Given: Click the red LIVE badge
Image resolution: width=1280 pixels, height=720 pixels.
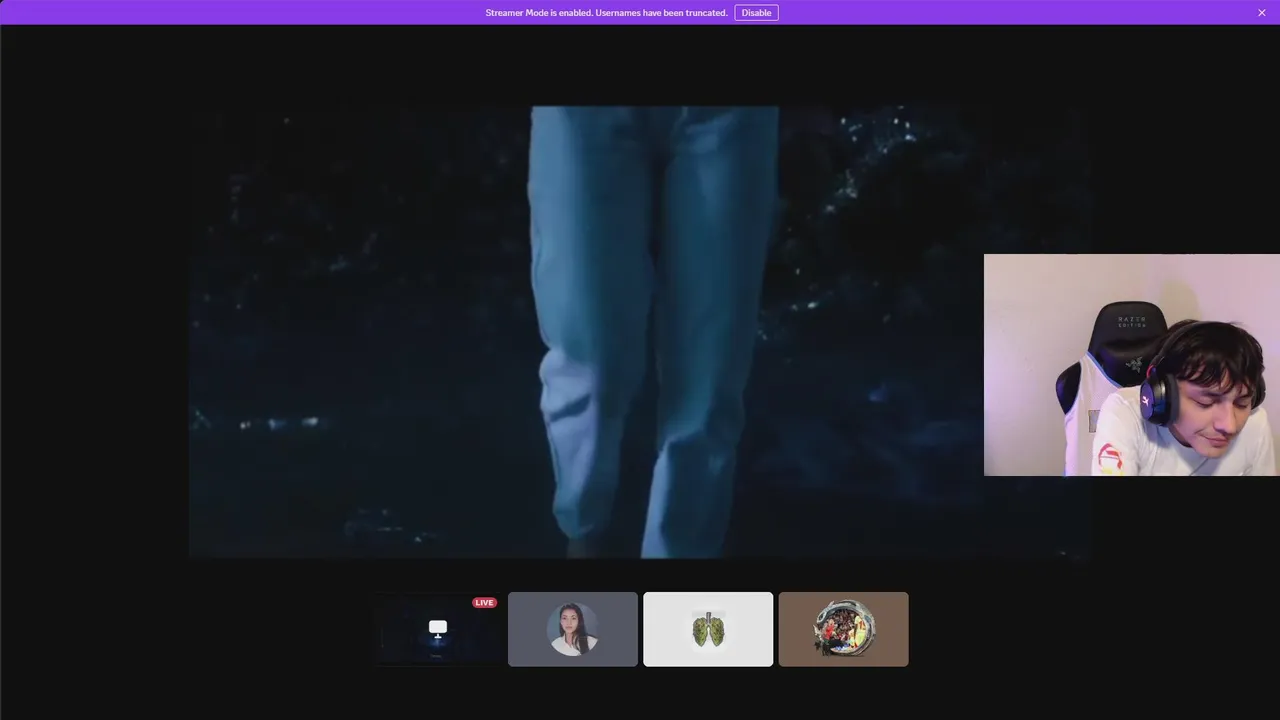Looking at the screenshot, I should pos(485,603).
